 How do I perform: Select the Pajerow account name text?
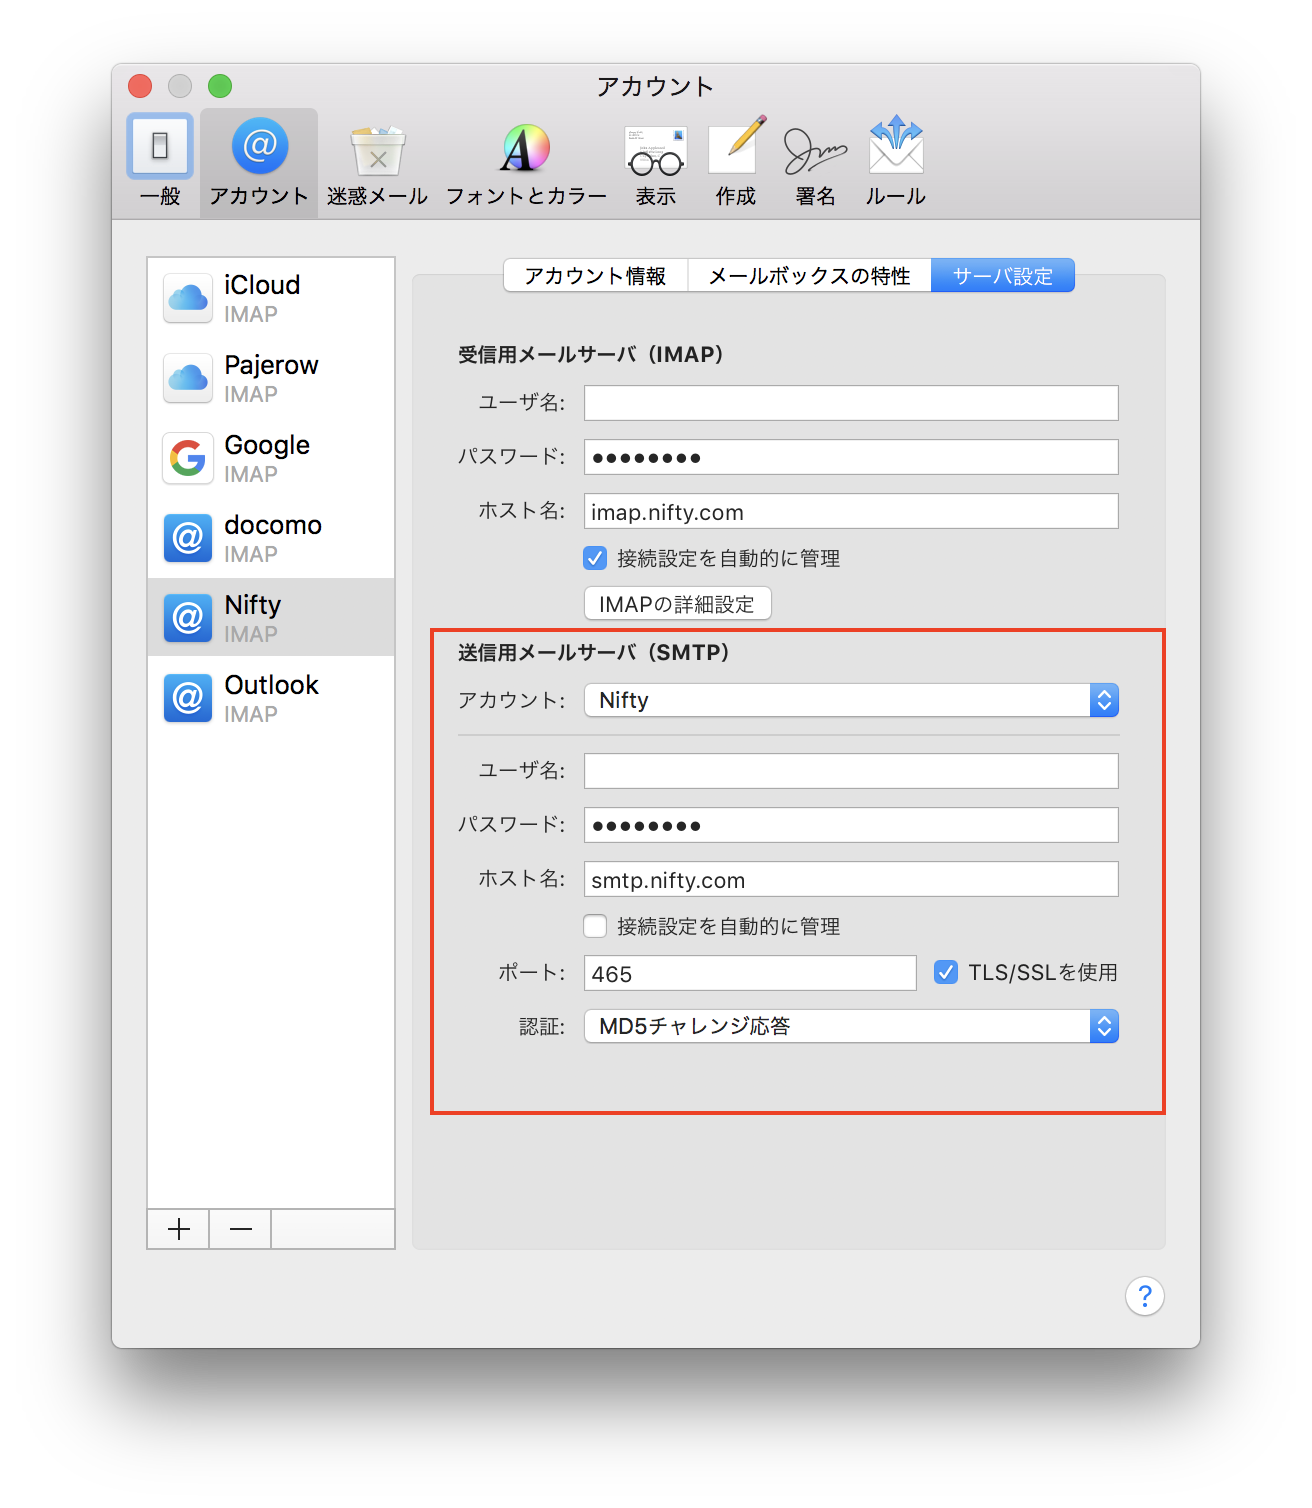point(271,365)
